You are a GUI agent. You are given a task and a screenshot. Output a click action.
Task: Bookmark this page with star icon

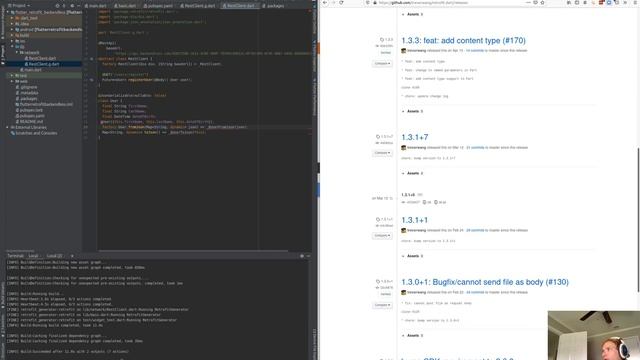tap(542, 2)
